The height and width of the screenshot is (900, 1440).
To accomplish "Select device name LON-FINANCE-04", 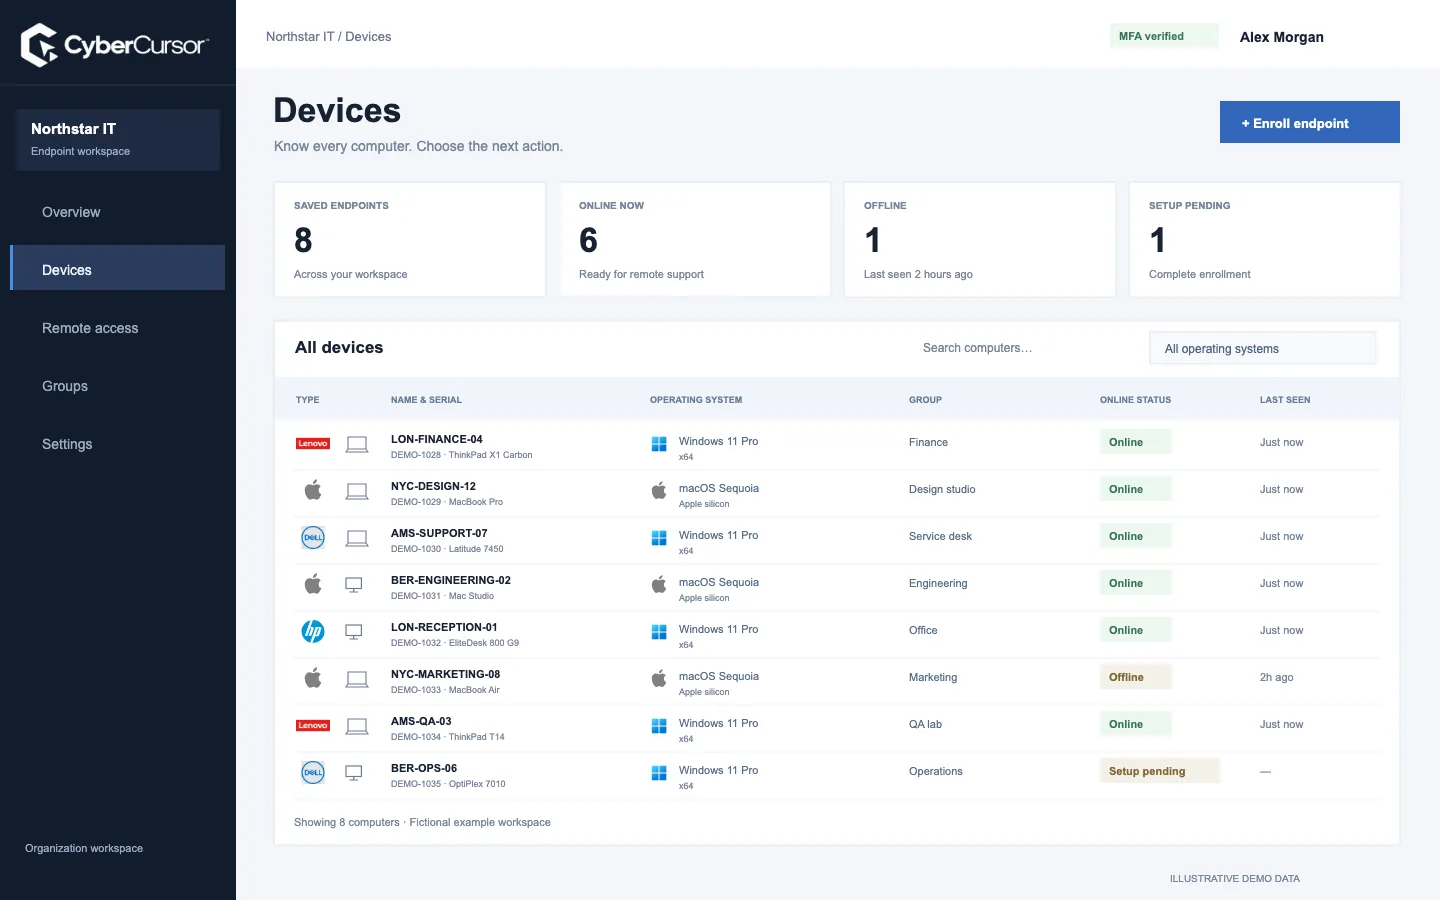I will pos(437,439).
